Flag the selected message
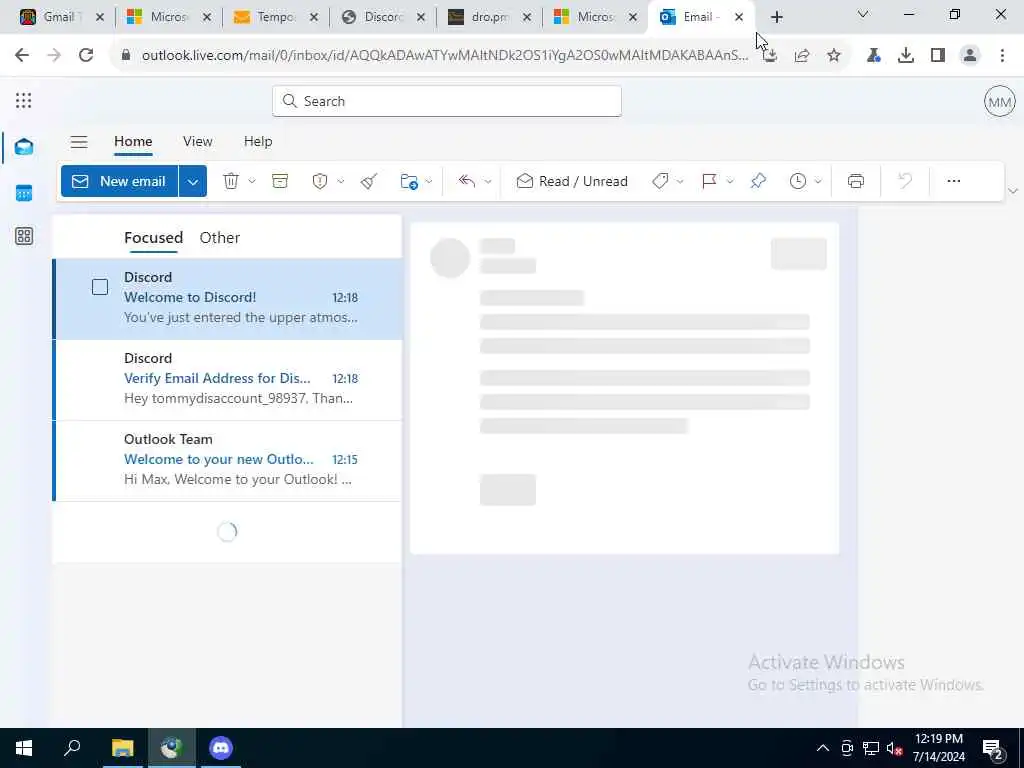Screen dimensions: 1024x768 [709, 181]
